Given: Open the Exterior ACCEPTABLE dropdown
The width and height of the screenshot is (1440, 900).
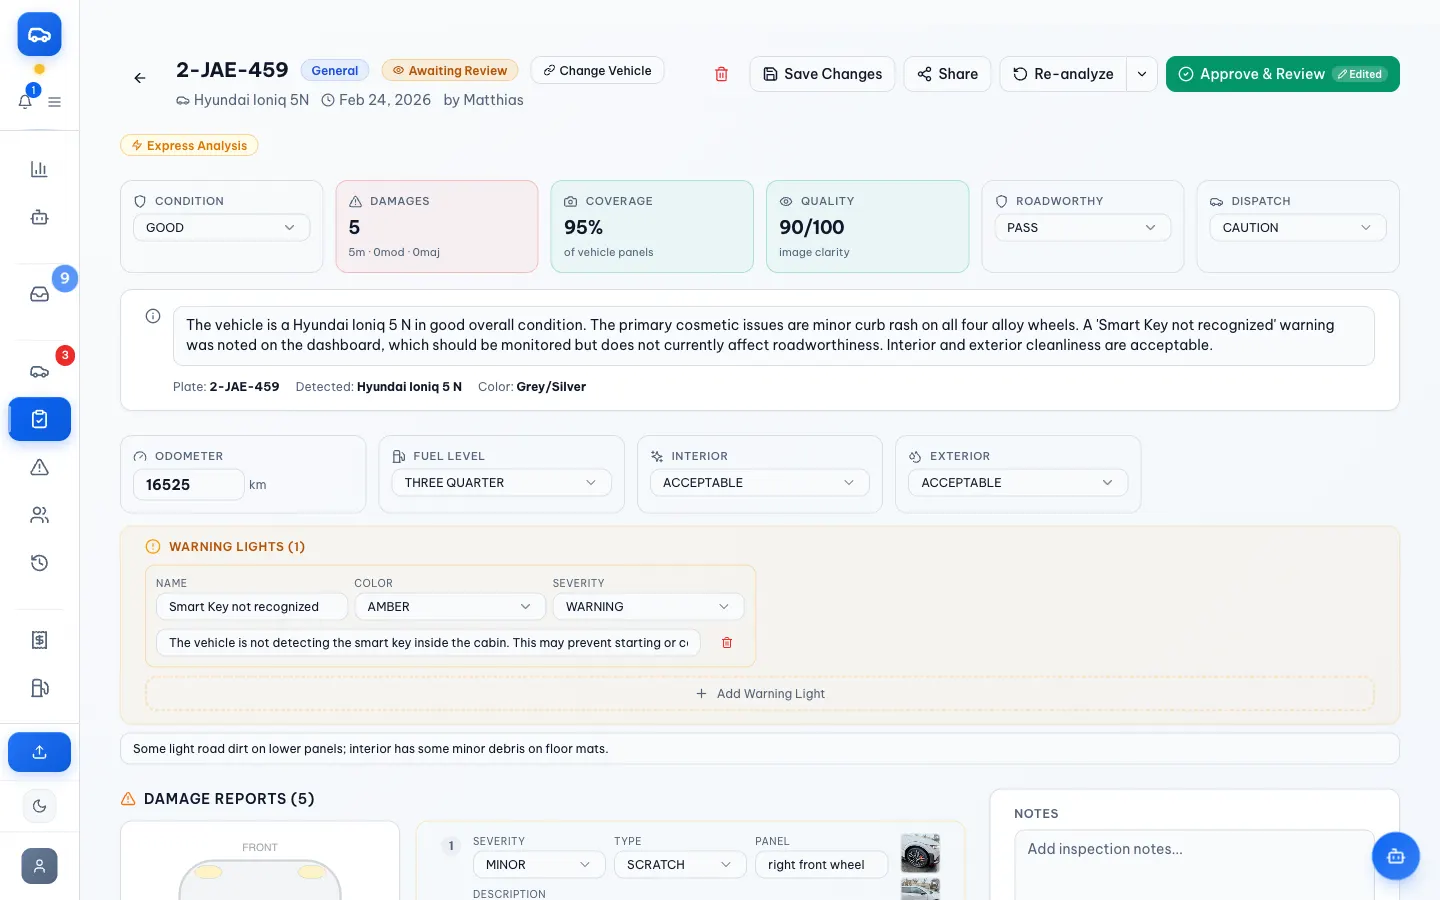Looking at the screenshot, I should (x=1017, y=483).
